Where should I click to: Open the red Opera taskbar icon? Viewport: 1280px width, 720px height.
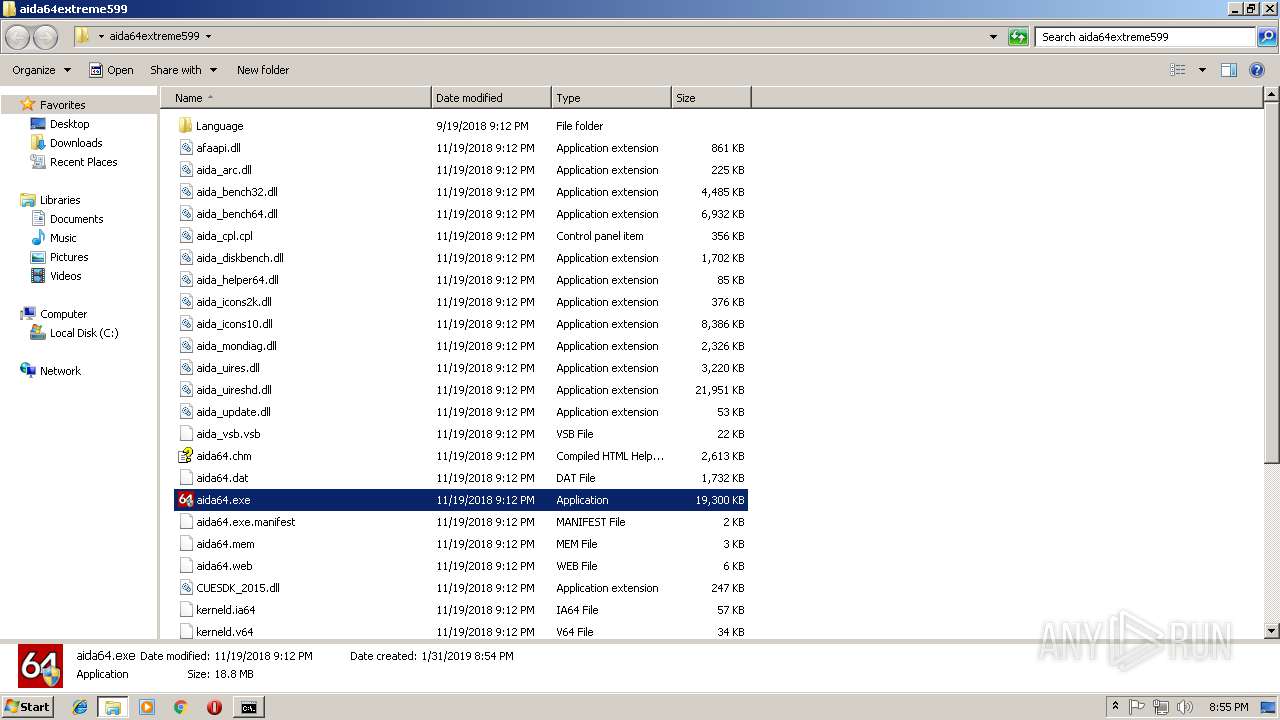pyautogui.click(x=214, y=707)
